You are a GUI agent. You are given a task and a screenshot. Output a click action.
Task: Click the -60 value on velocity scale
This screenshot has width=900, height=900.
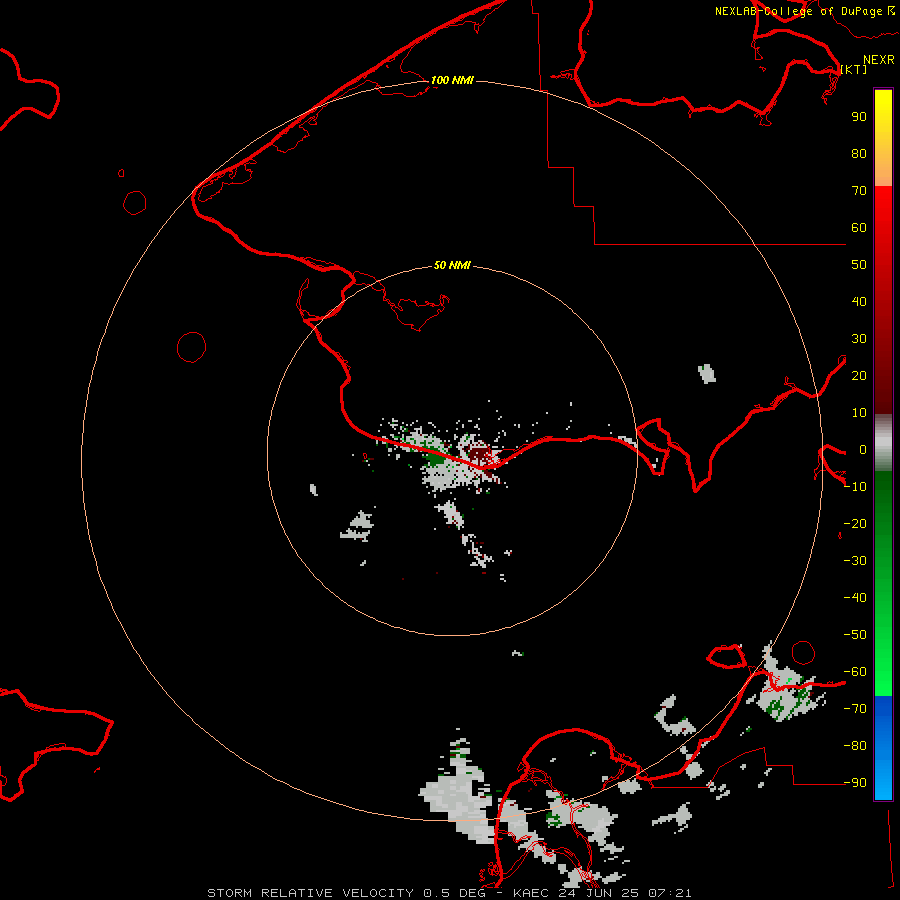click(x=855, y=672)
